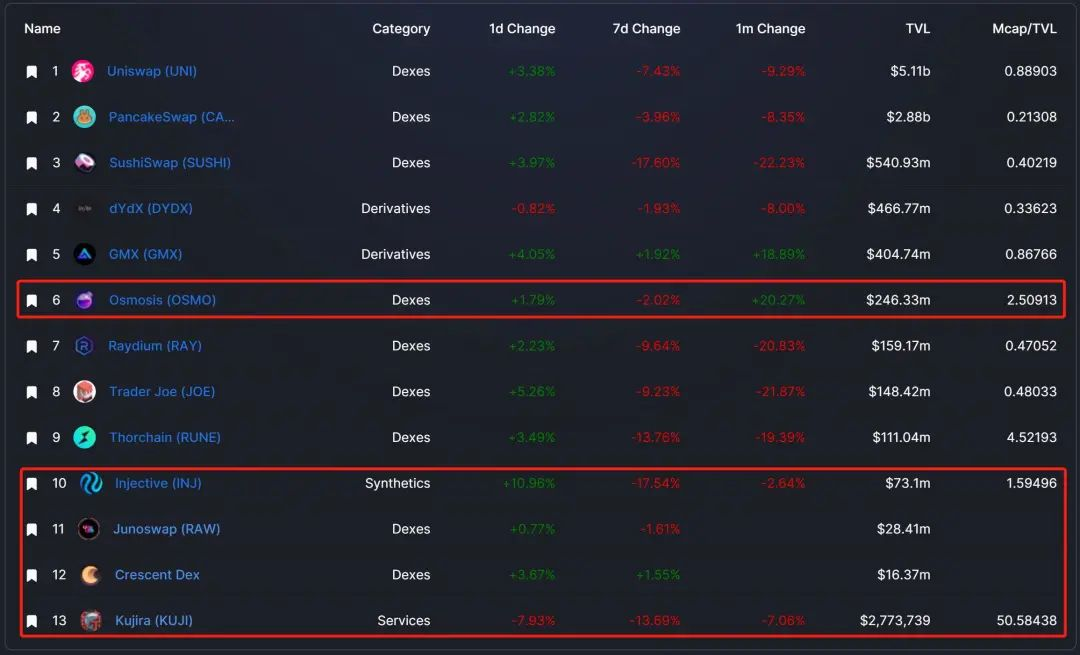1080x655 pixels.
Task: Open the Uniswap (UNI) link
Action: (x=152, y=71)
